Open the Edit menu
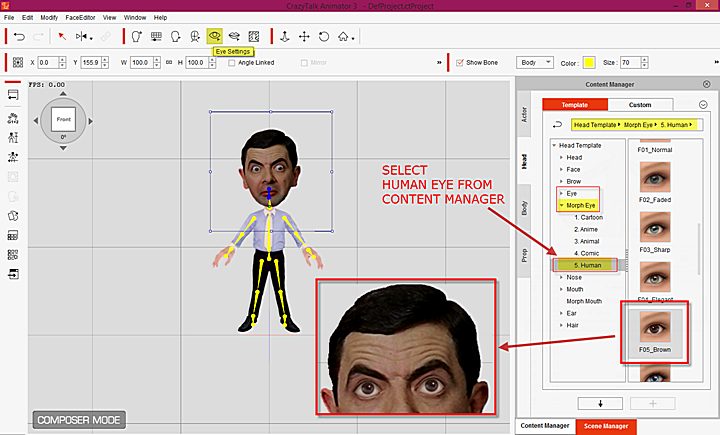Viewport: 720px width, 435px height. coord(28,17)
